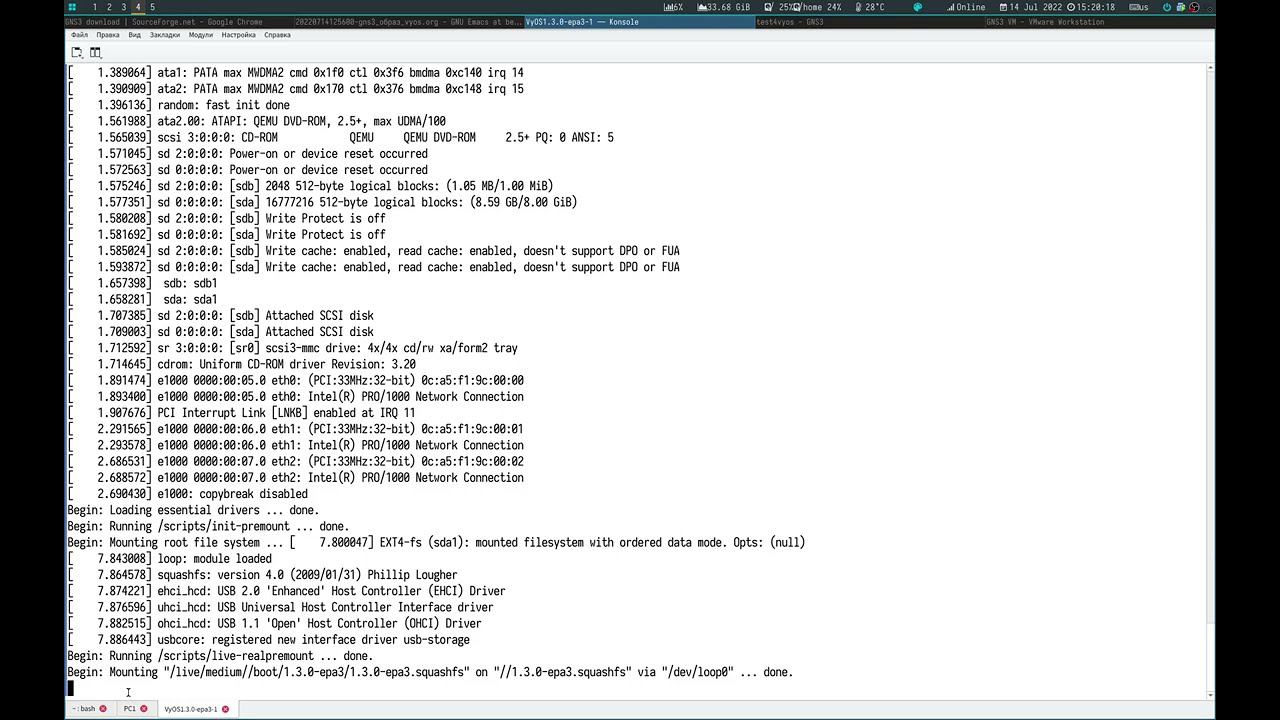Viewport: 1280px width, 720px height.
Task: Open the calendar date 14 Jul 2022
Action: (x=1031, y=7)
